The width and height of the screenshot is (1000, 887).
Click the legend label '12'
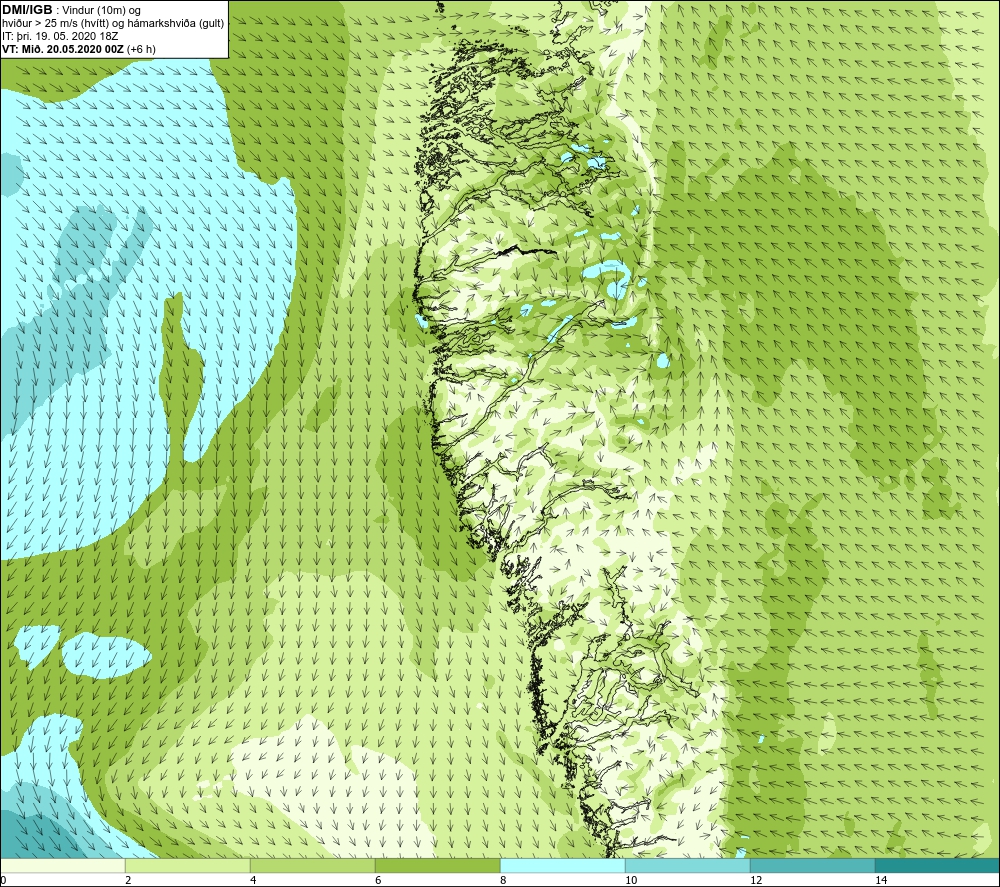756,880
